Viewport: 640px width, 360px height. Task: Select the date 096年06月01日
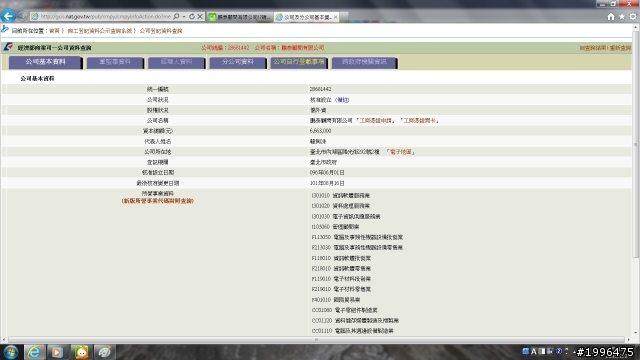coord(327,173)
